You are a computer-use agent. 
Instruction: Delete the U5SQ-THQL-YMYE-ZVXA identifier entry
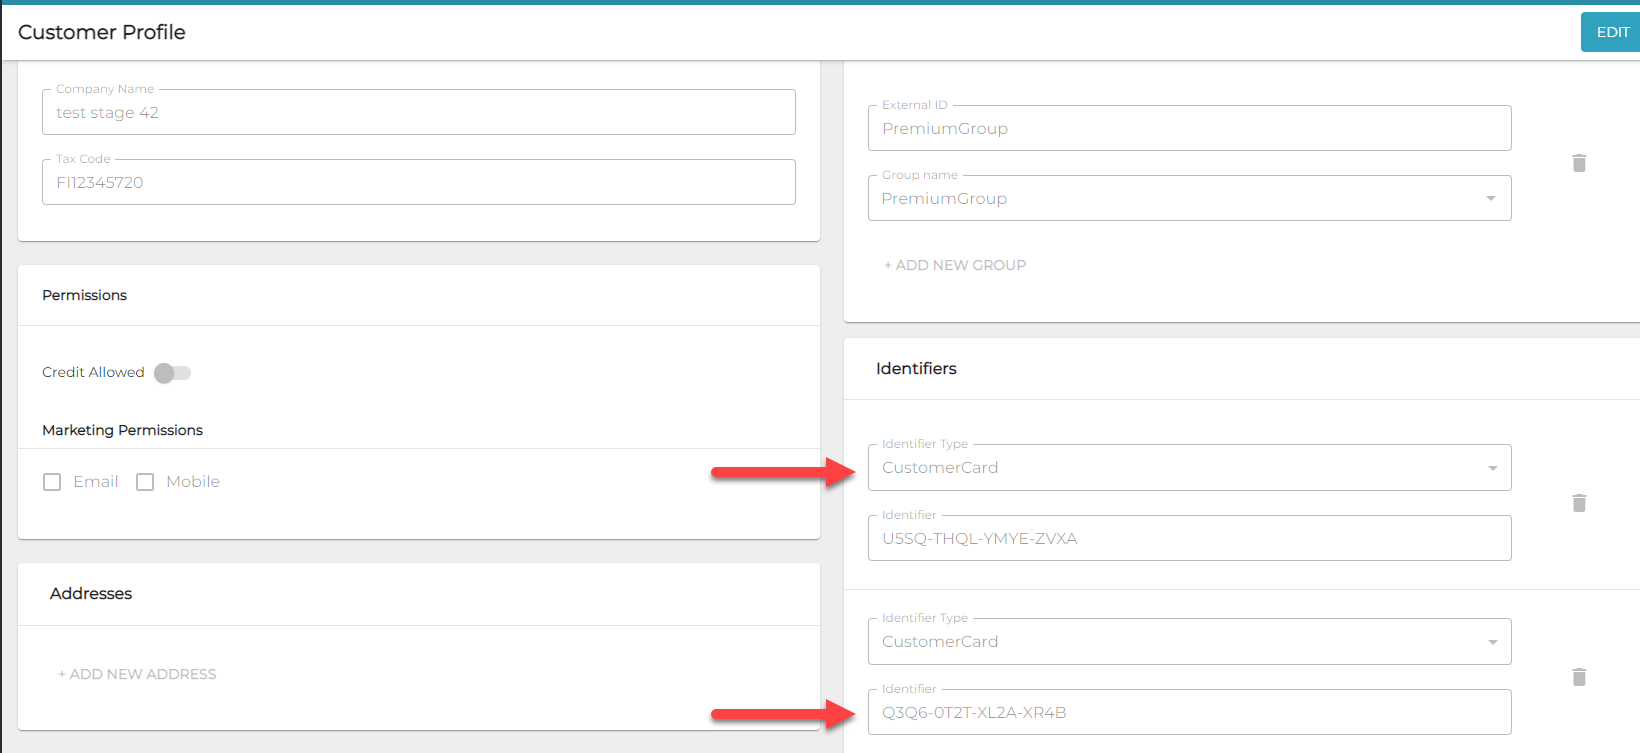point(1579,503)
